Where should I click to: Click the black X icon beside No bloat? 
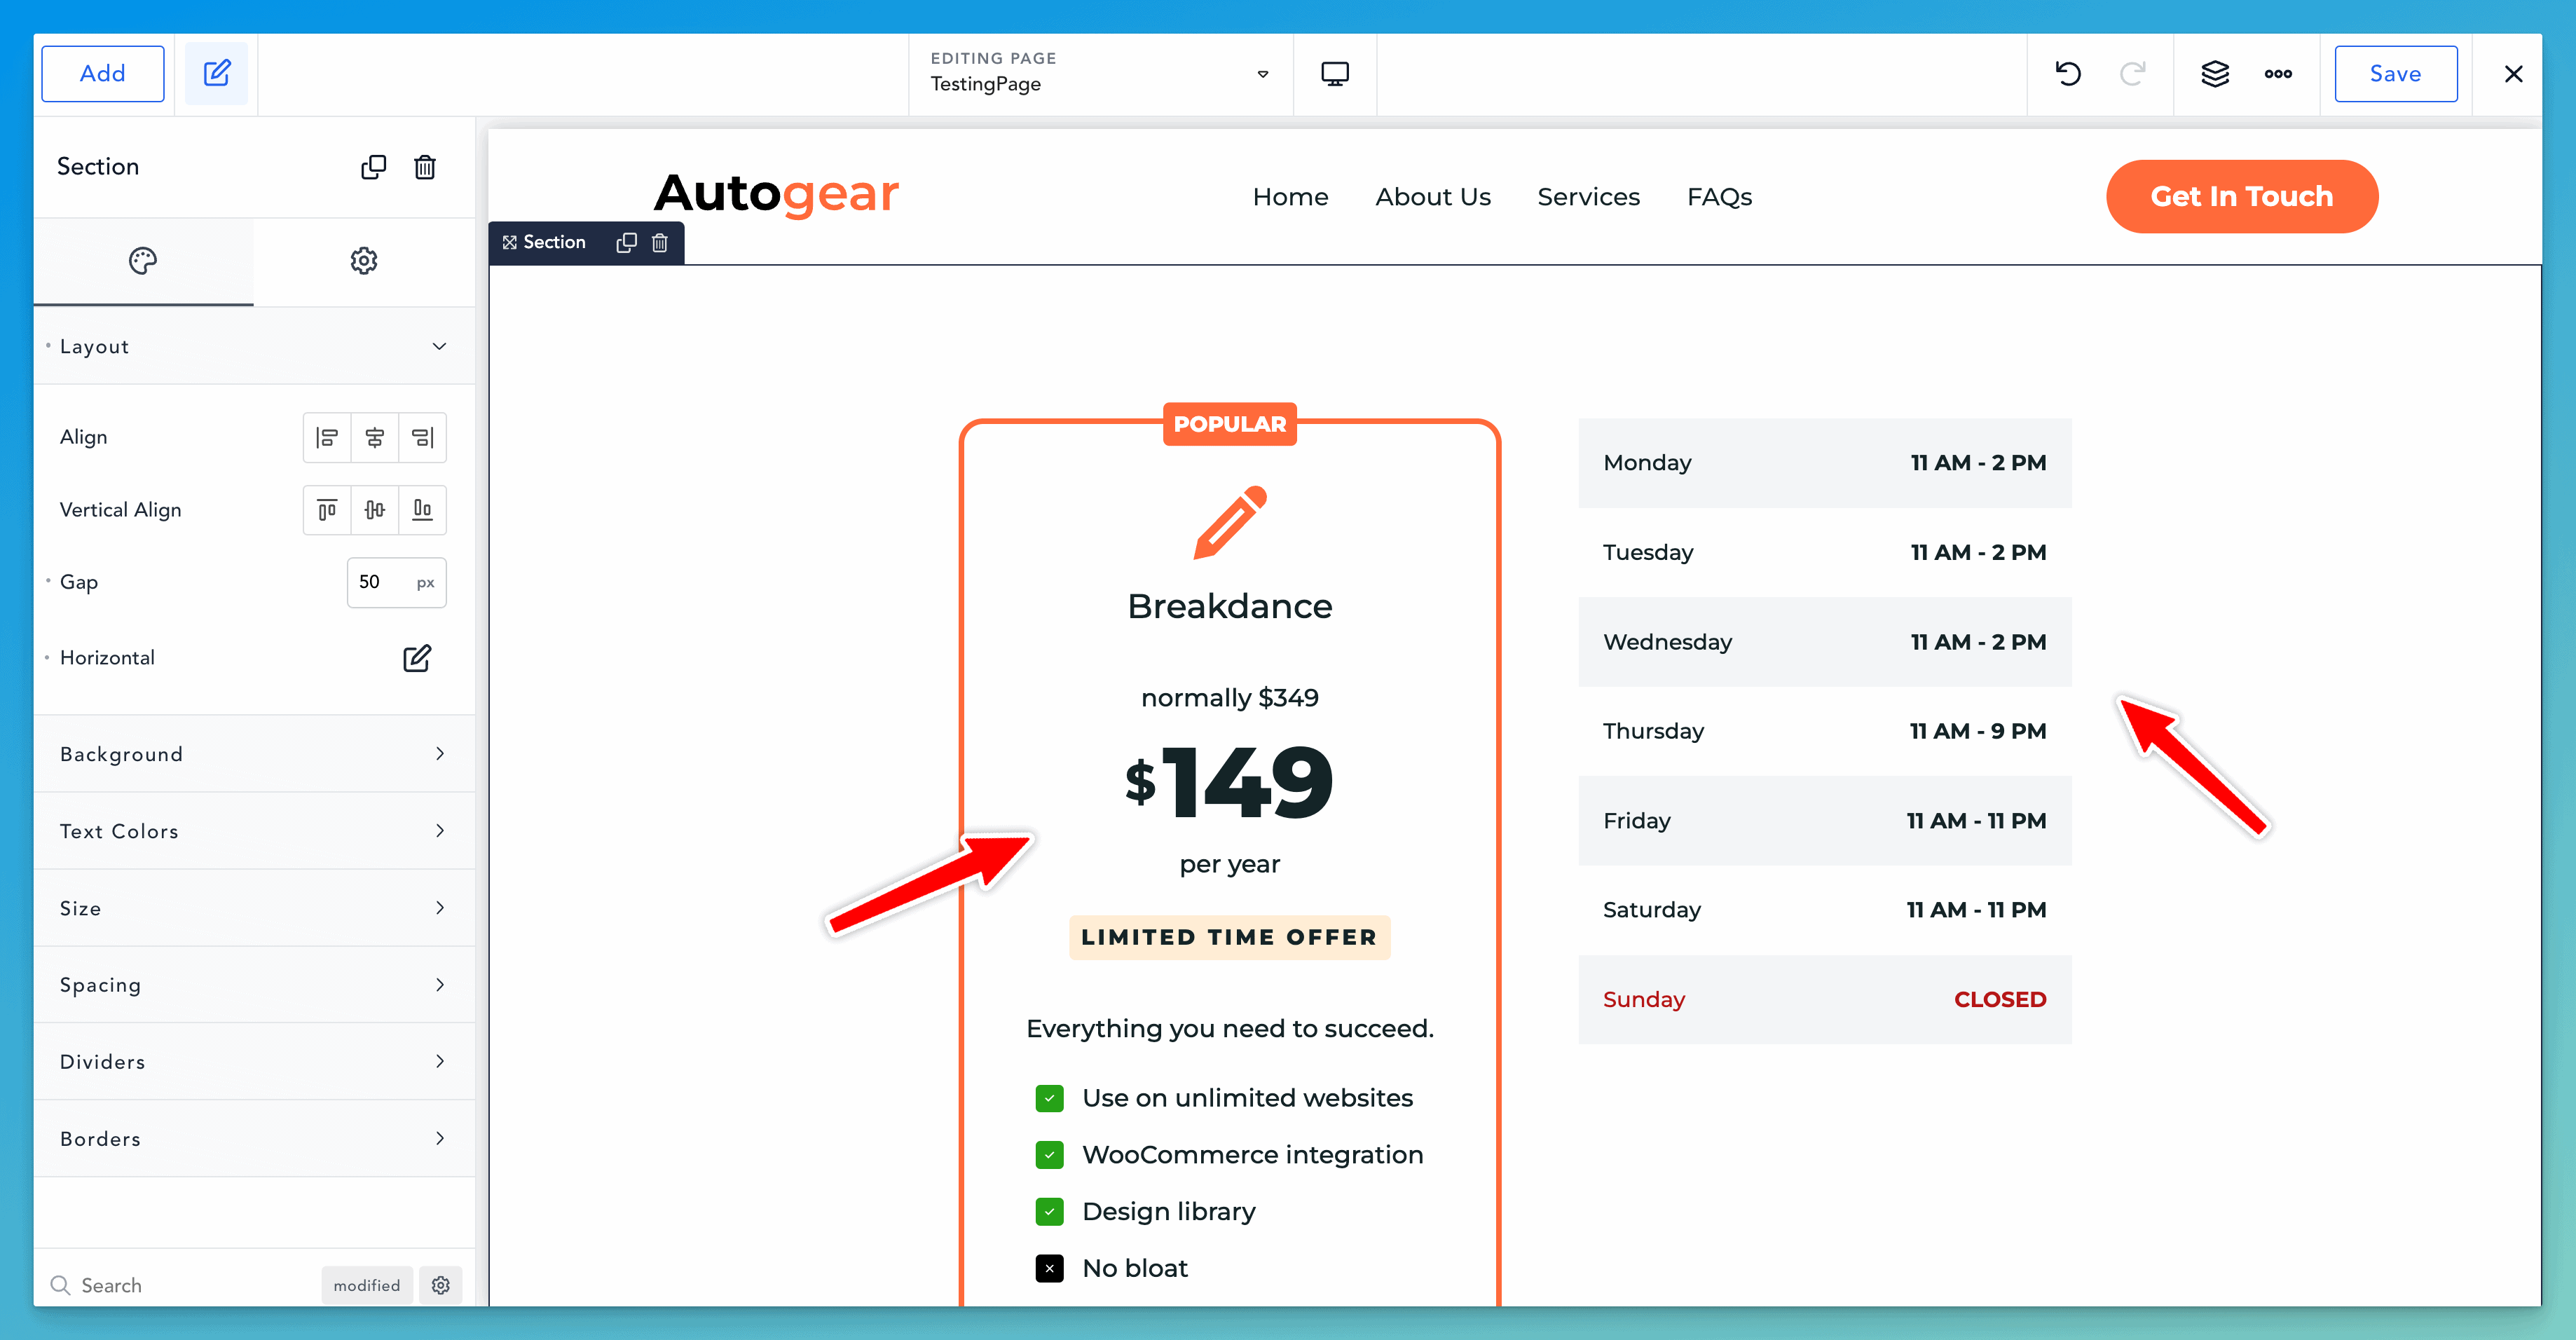1049,1268
